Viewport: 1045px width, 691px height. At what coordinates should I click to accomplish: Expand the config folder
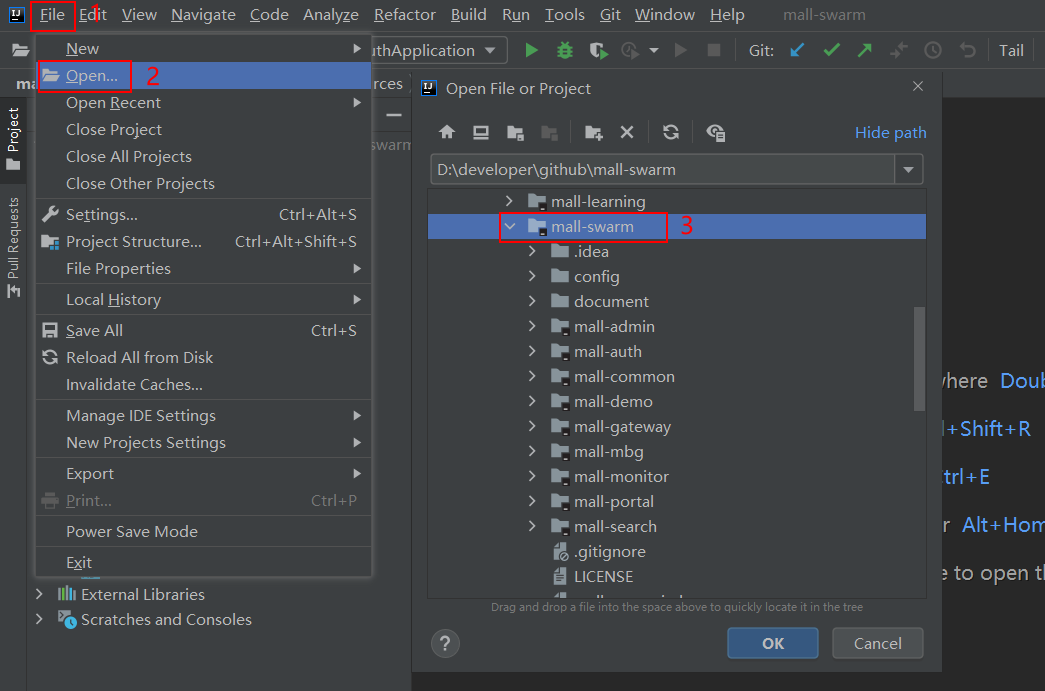(x=532, y=277)
